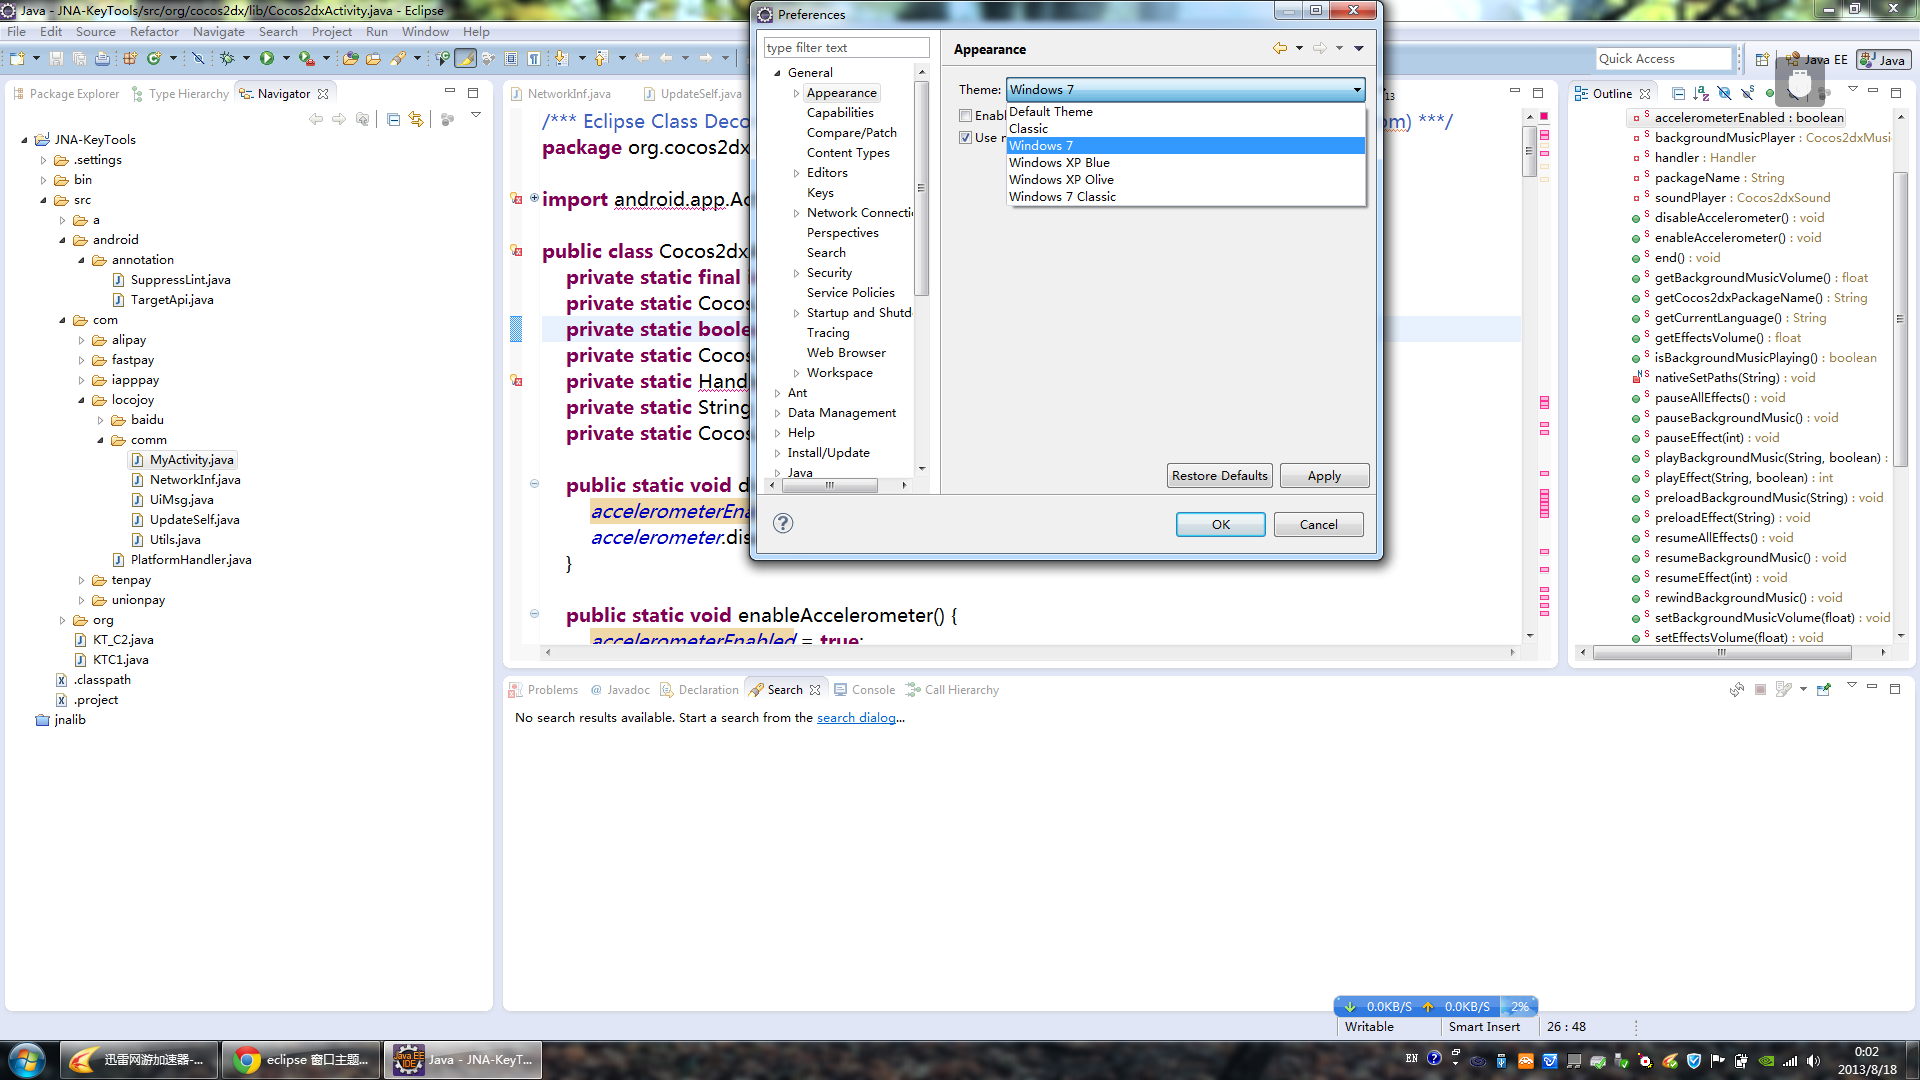Click Link with Editor in Navigator

coord(416,120)
